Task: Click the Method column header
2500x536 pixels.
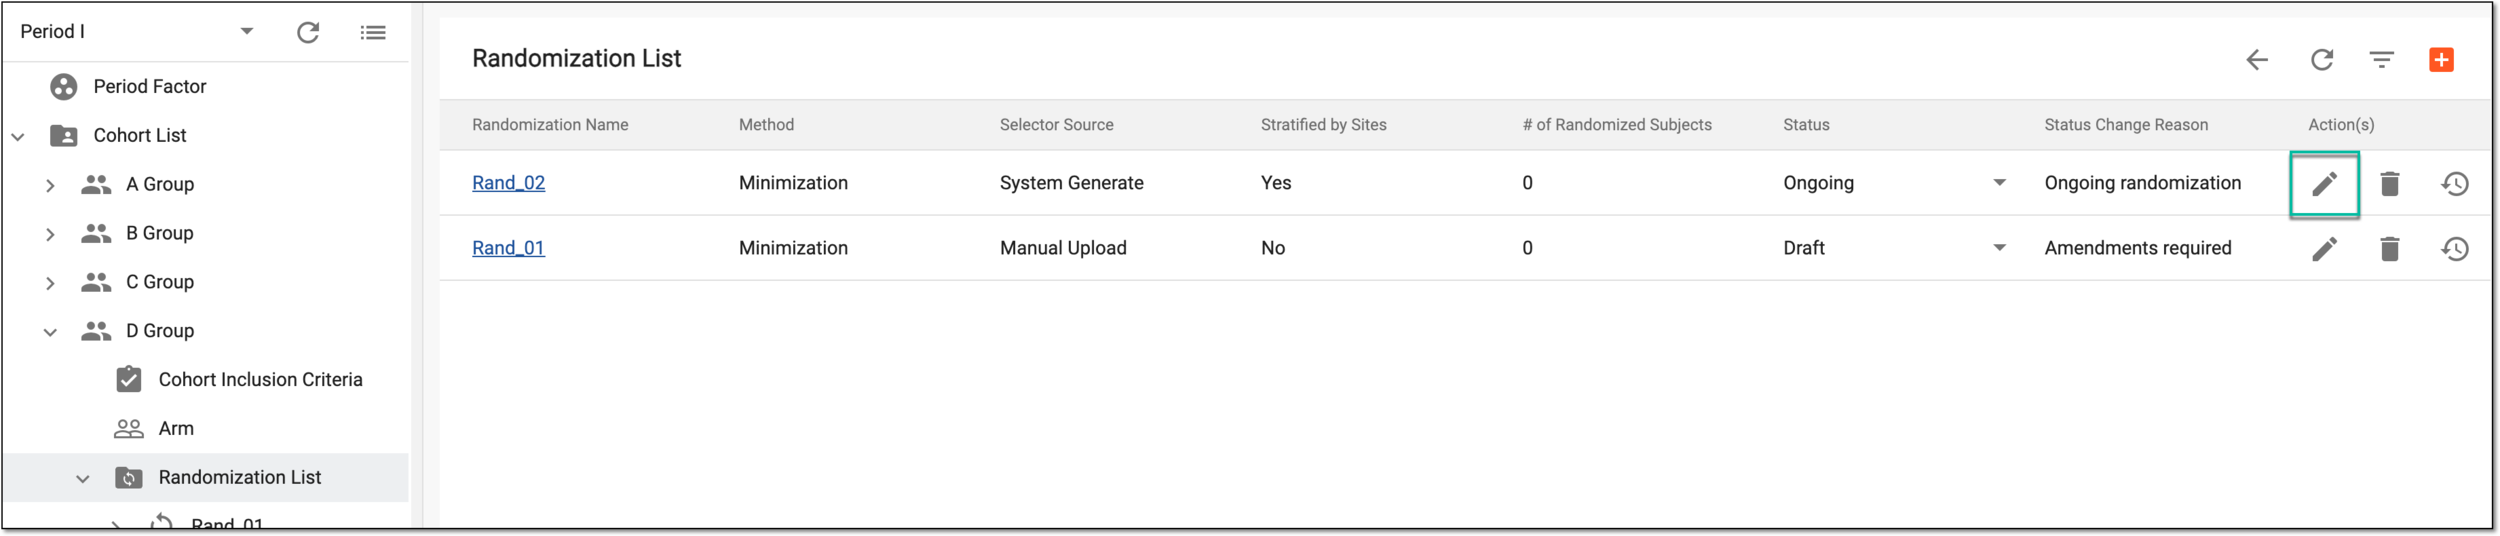Action: click(766, 125)
